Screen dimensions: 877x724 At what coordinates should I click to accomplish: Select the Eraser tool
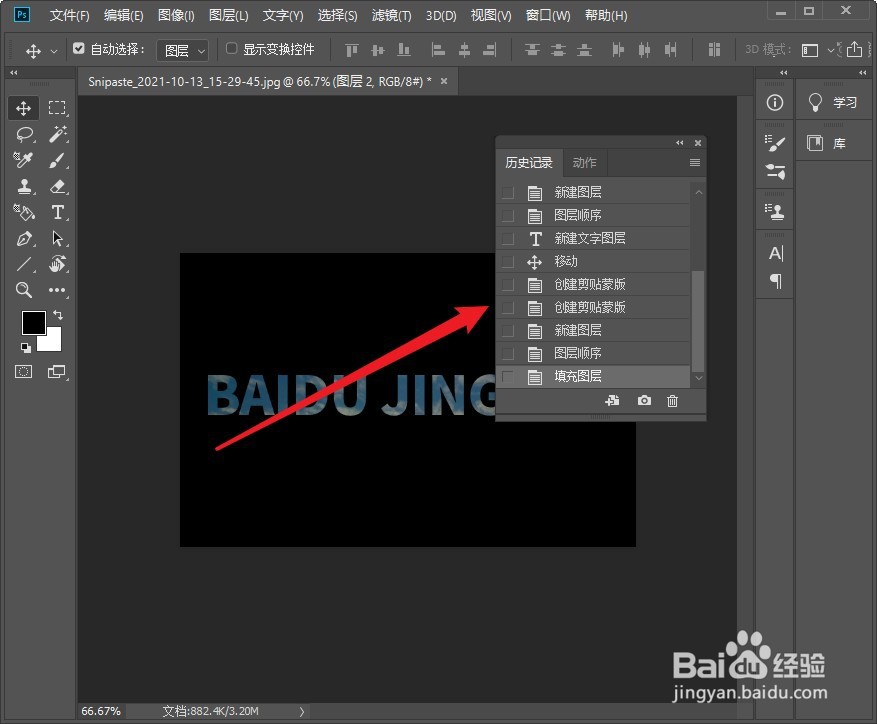pos(57,186)
